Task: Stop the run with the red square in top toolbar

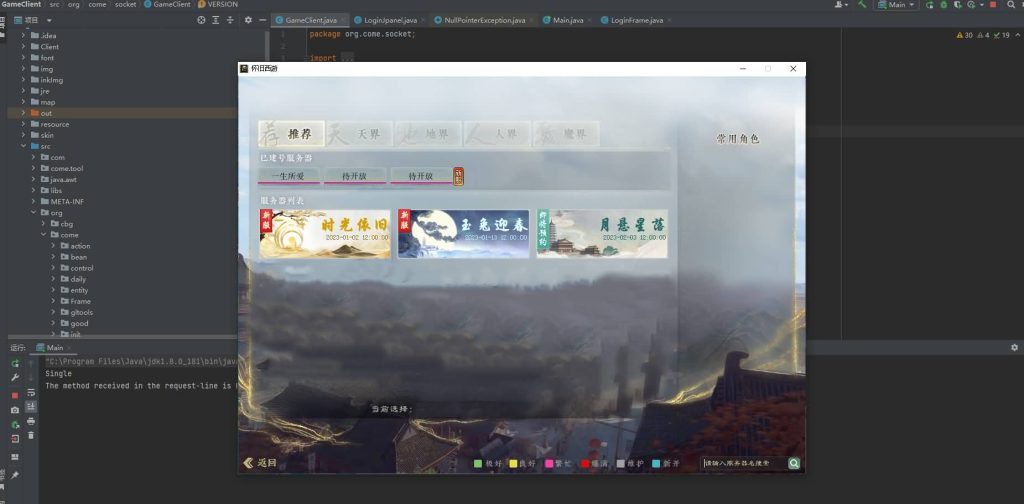Action: (x=993, y=5)
